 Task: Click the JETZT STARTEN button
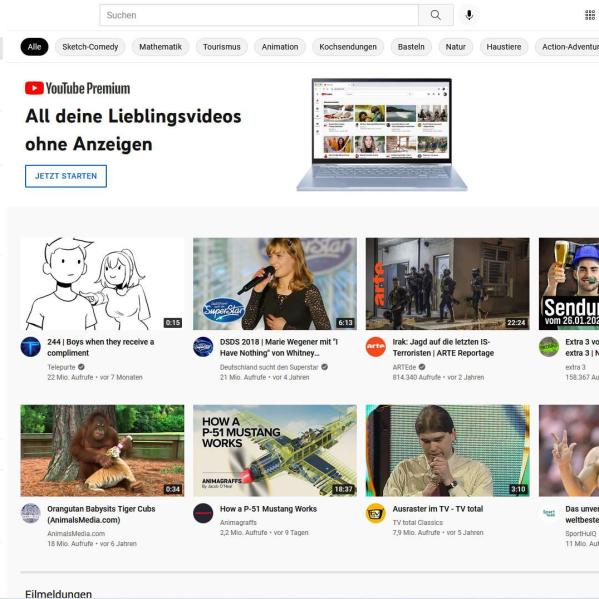[66, 176]
